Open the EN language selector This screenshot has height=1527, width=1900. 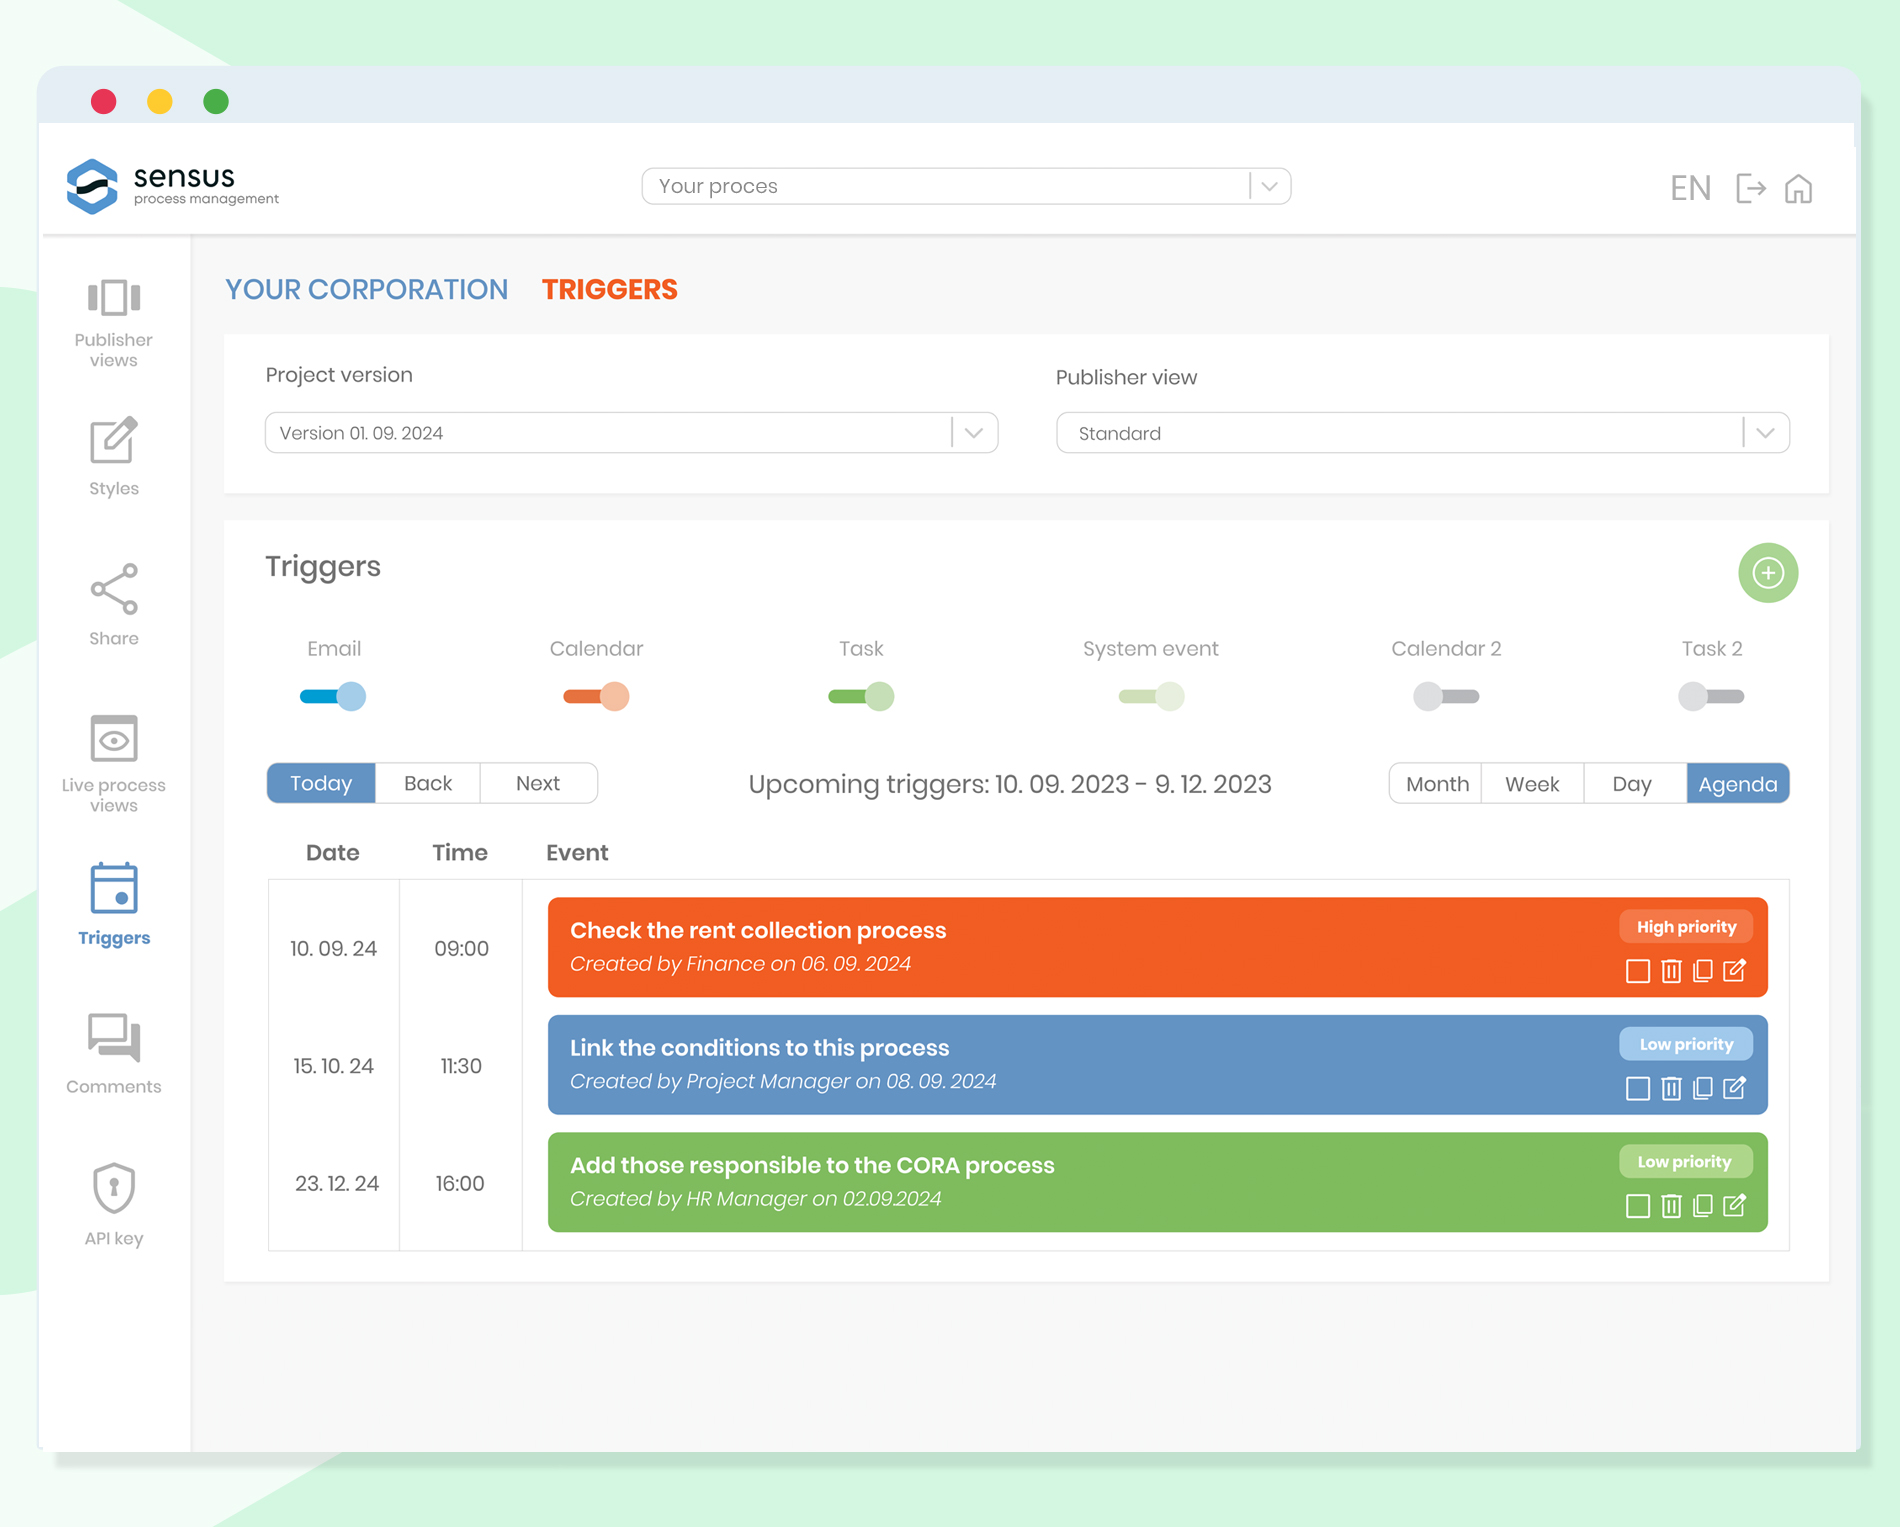point(1689,187)
